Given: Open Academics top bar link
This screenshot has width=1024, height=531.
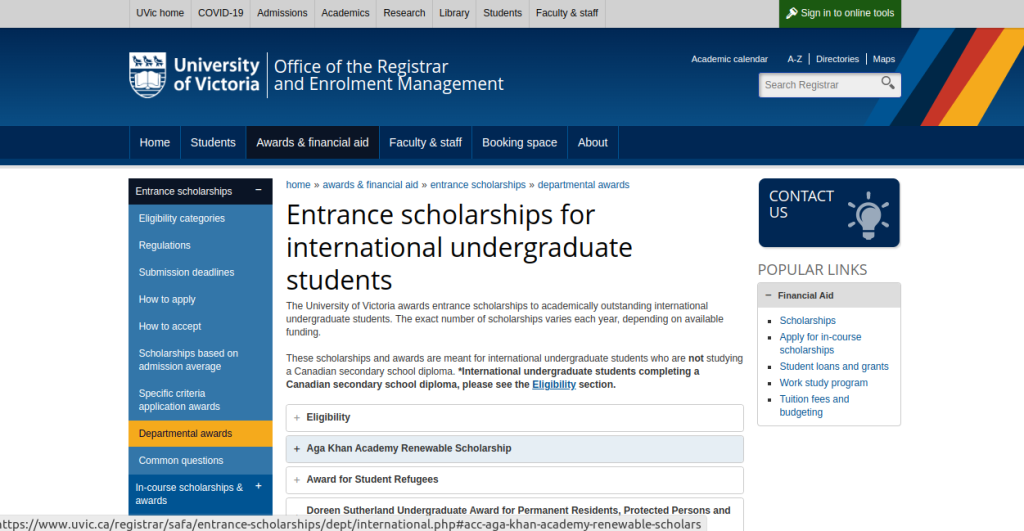Looking at the screenshot, I should point(345,13).
